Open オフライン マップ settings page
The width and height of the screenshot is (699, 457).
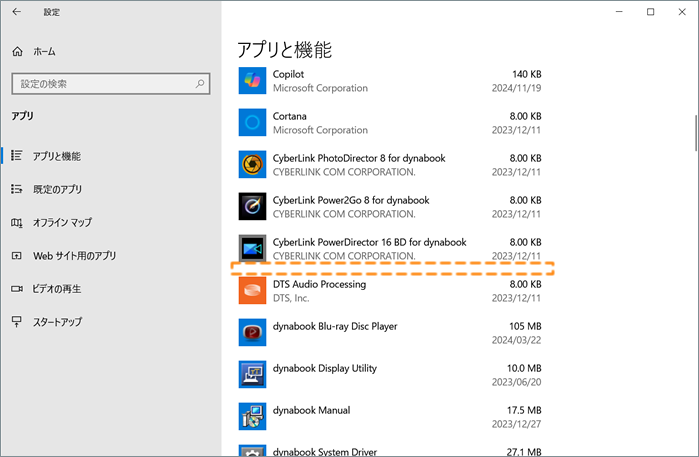pyautogui.click(x=62, y=222)
